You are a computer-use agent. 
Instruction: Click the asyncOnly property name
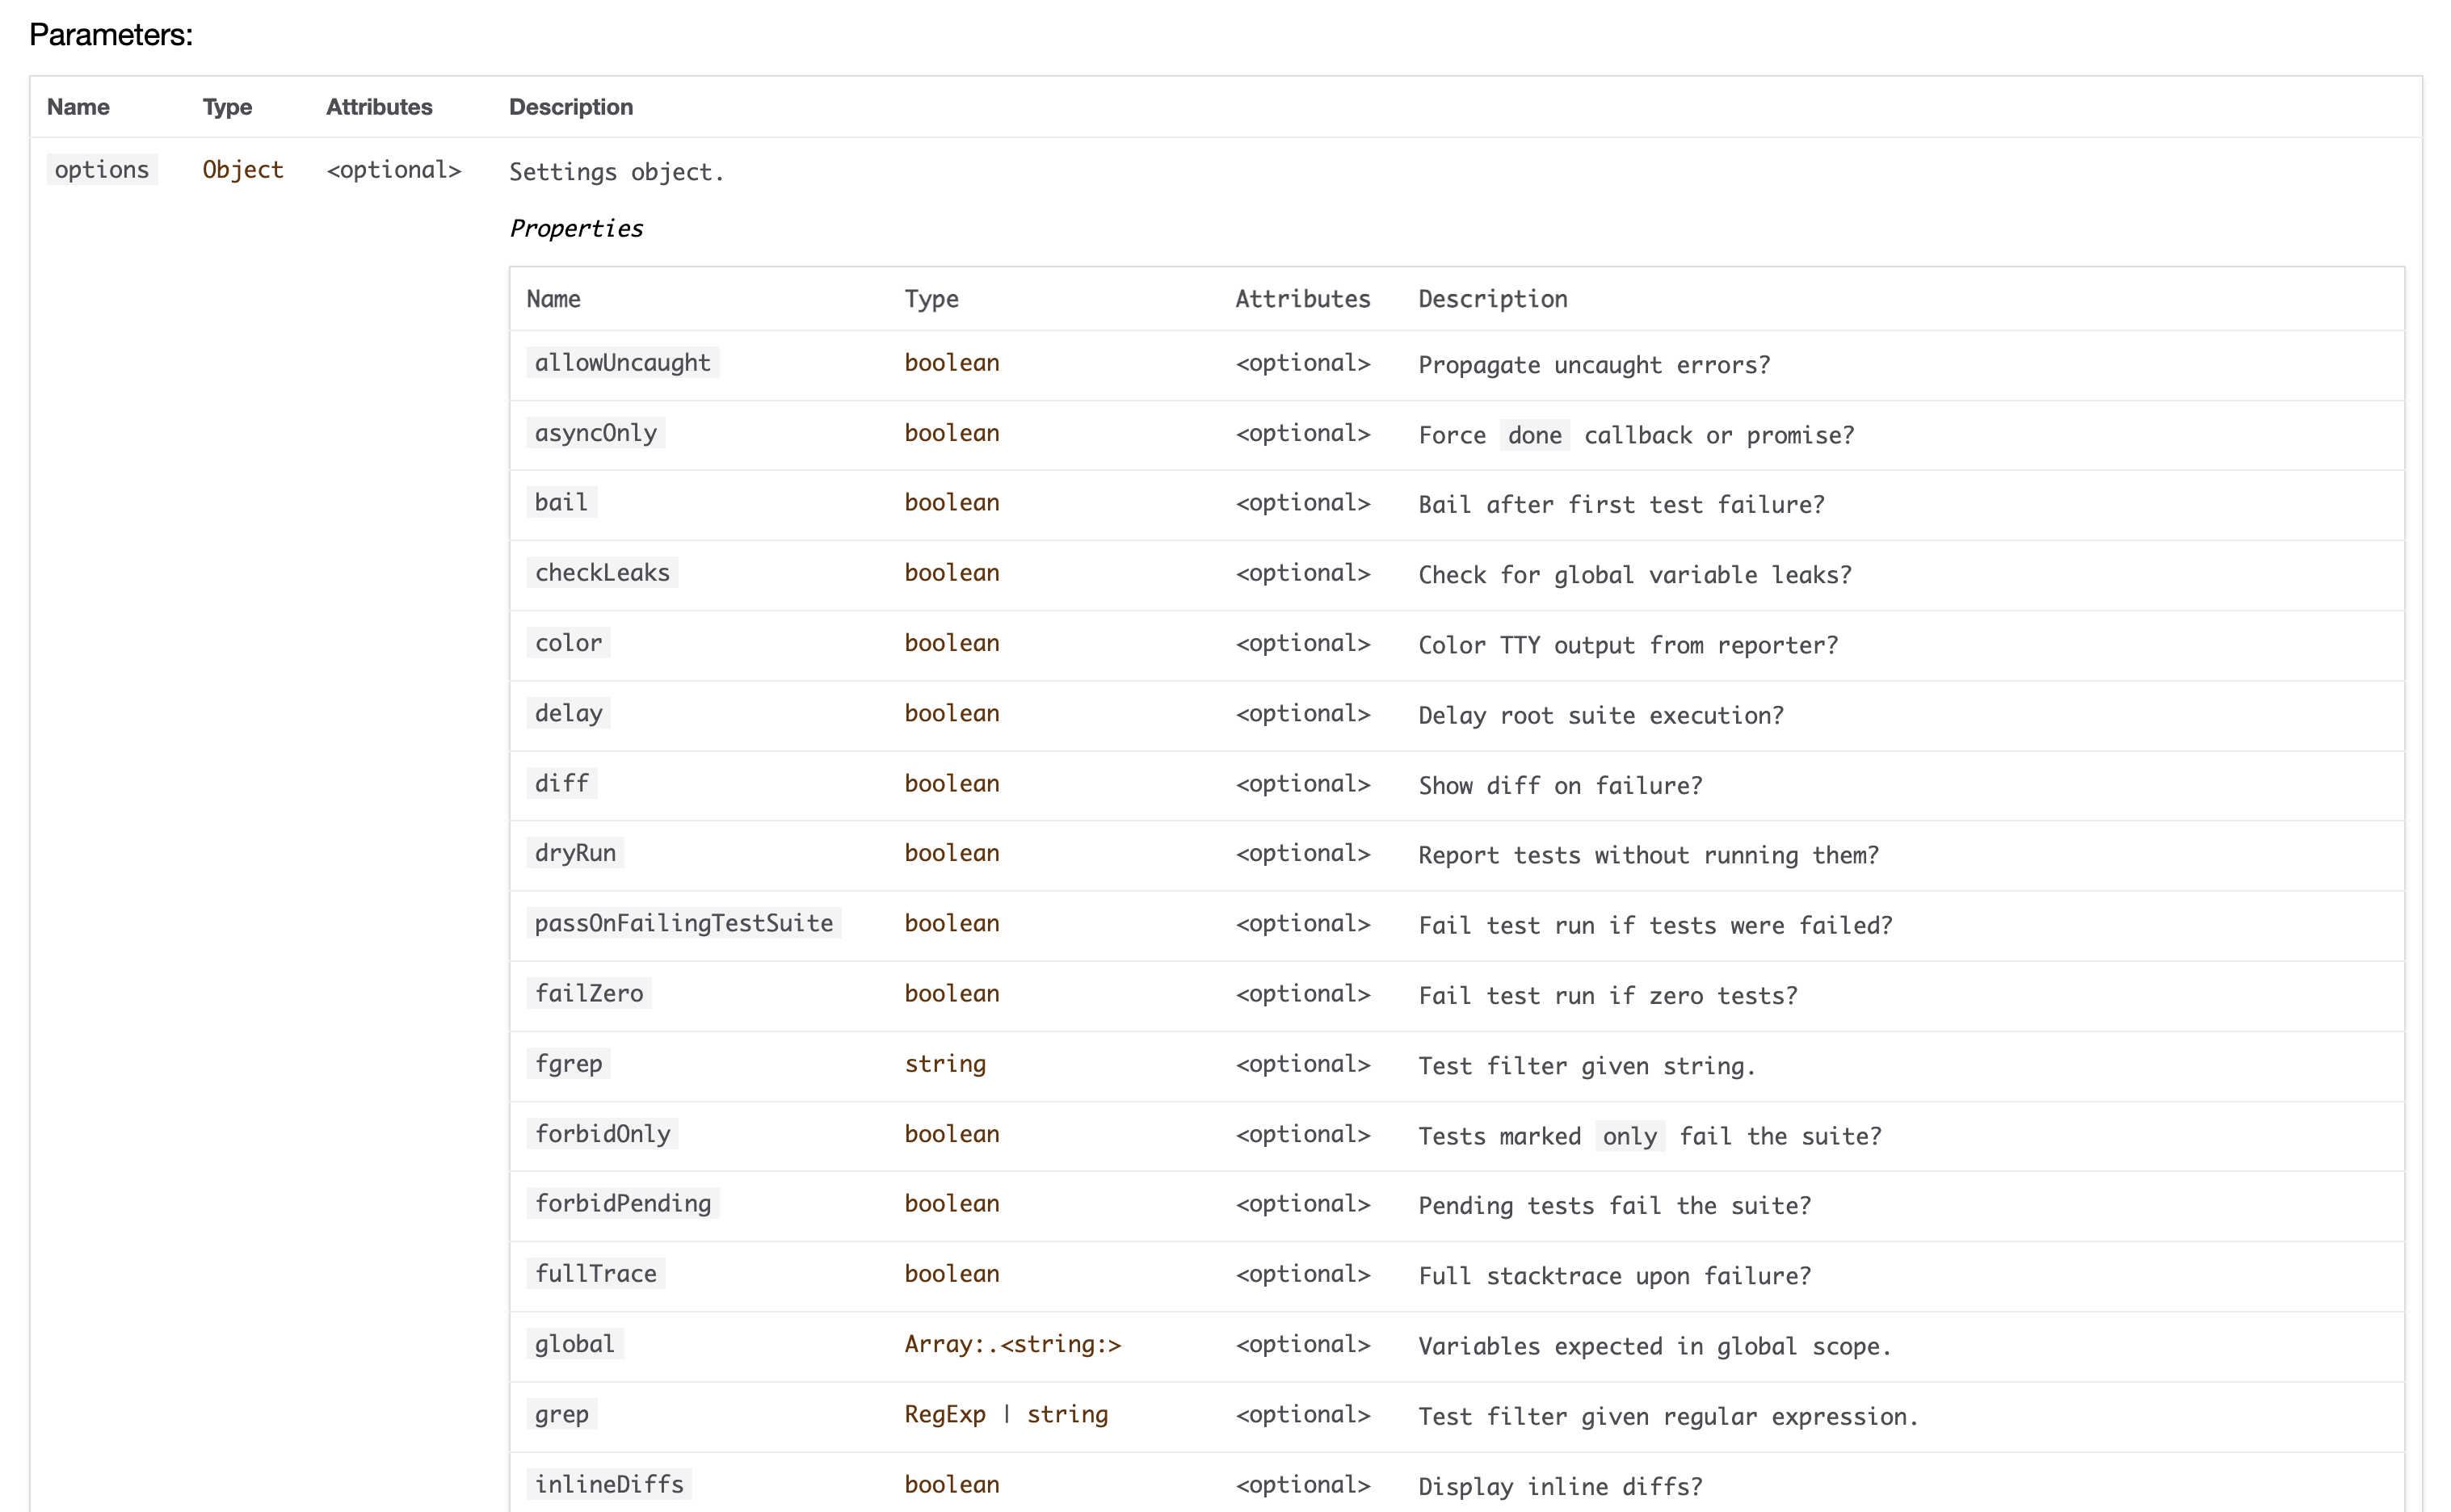click(x=595, y=433)
